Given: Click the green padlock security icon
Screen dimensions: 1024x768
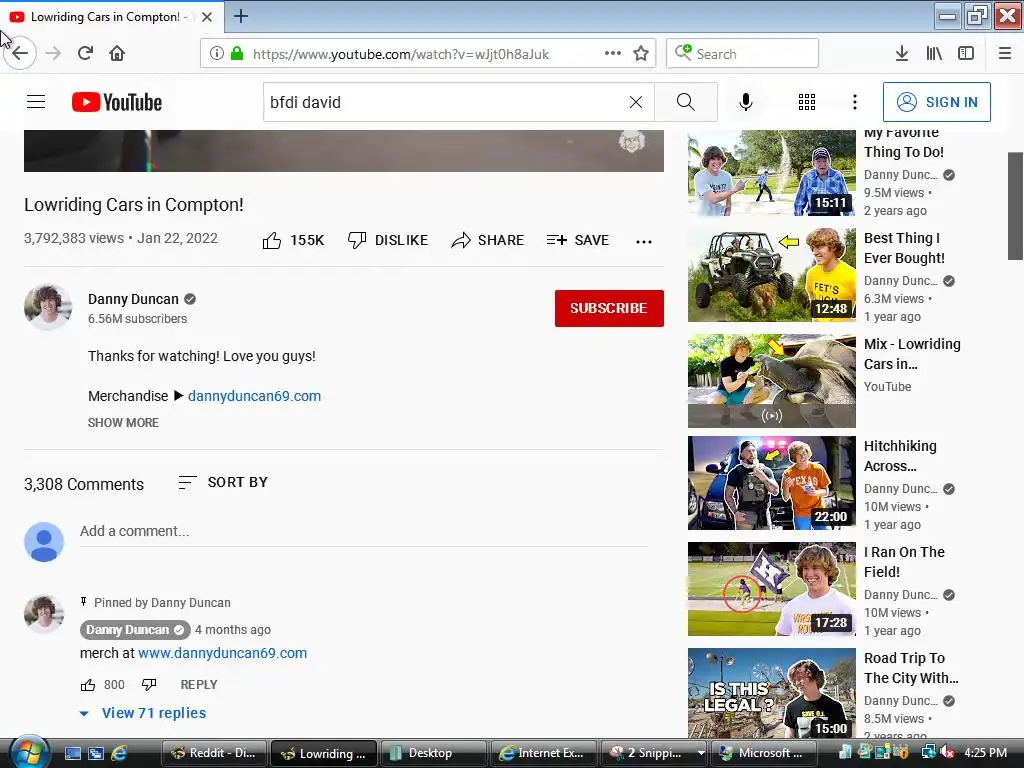Looking at the screenshot, I should pos(236,54).
